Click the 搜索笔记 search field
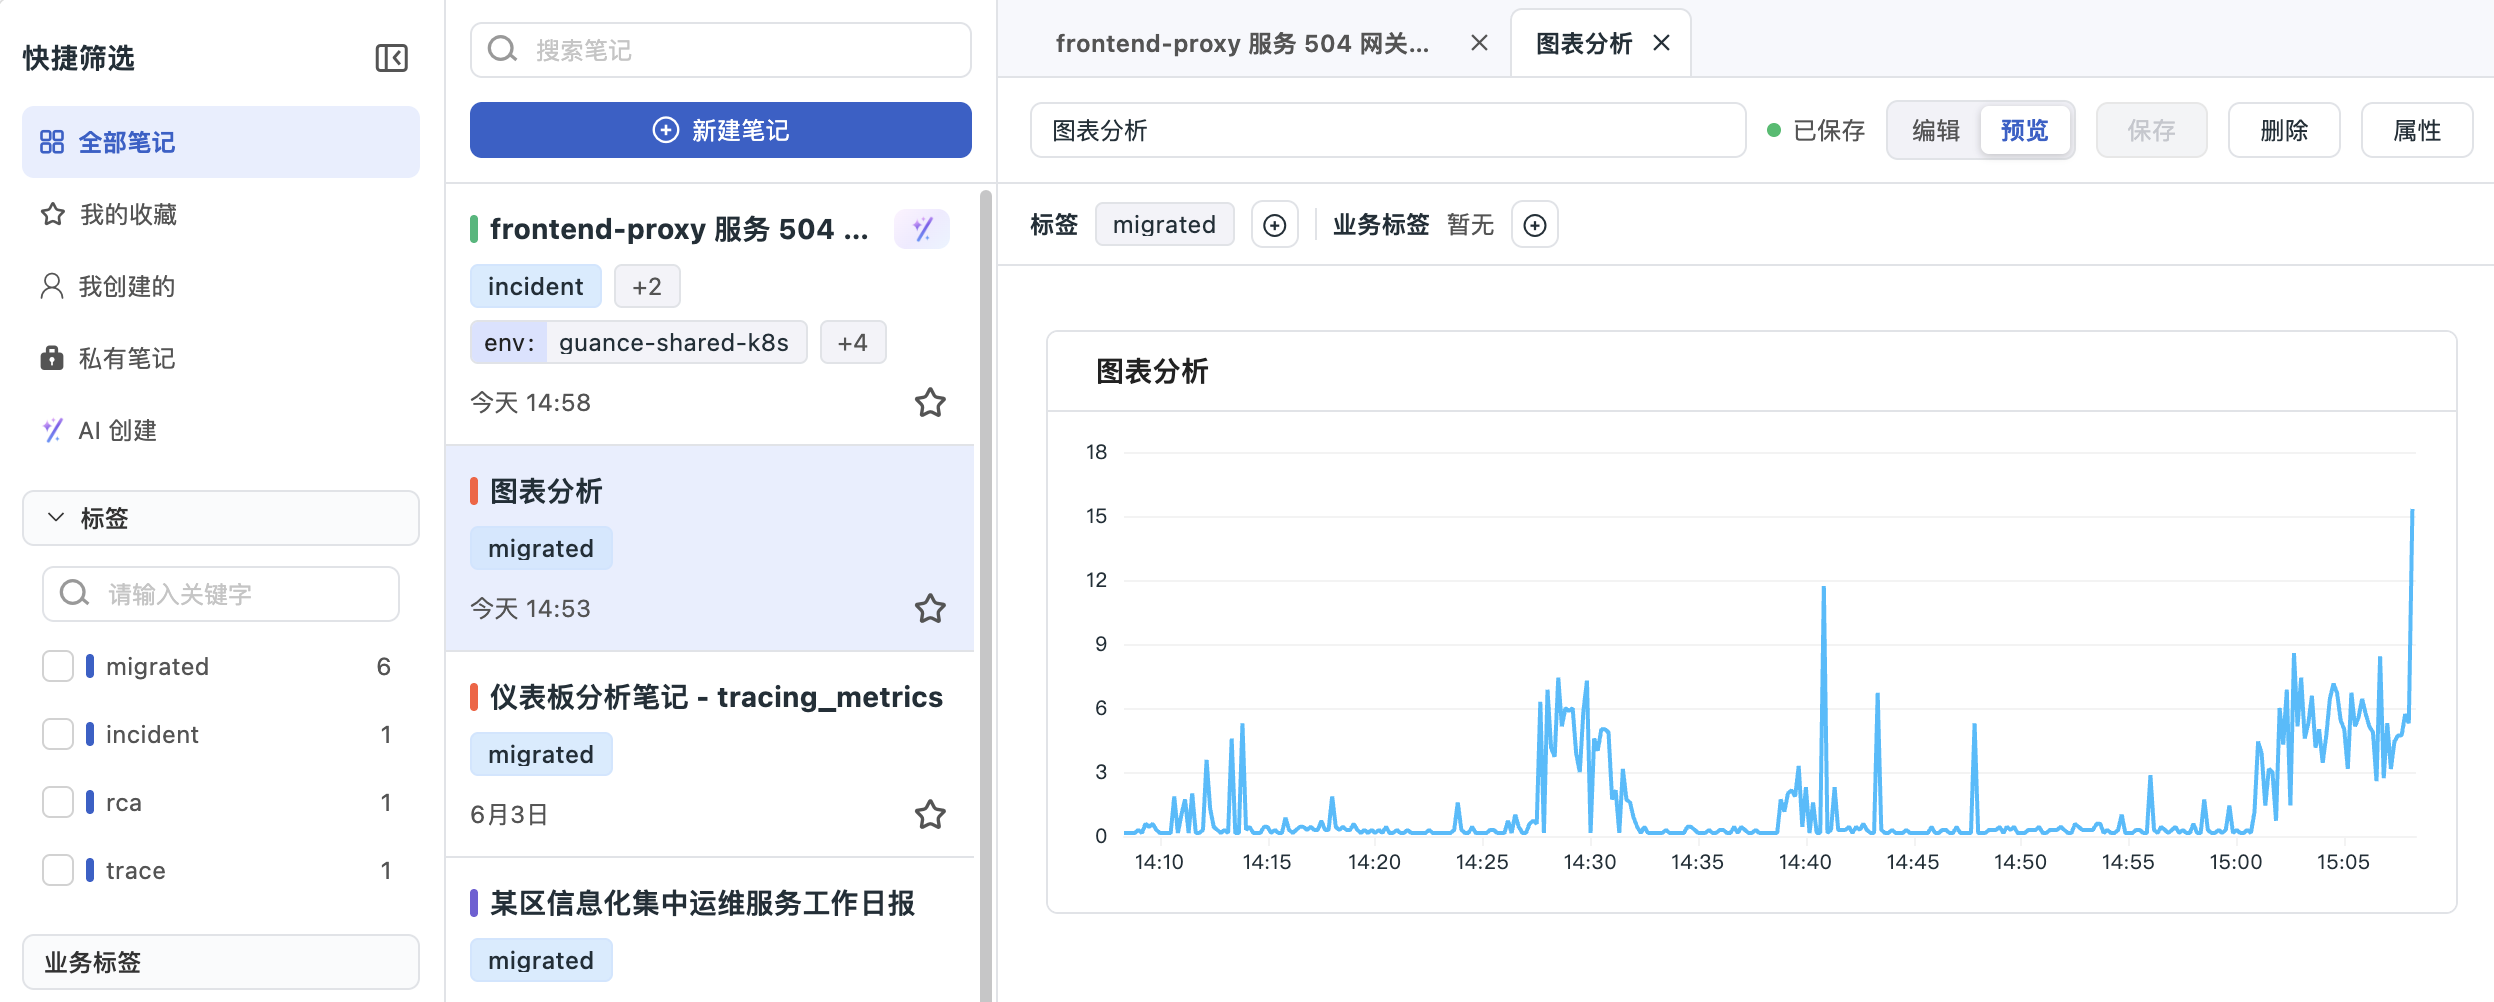 721,50
